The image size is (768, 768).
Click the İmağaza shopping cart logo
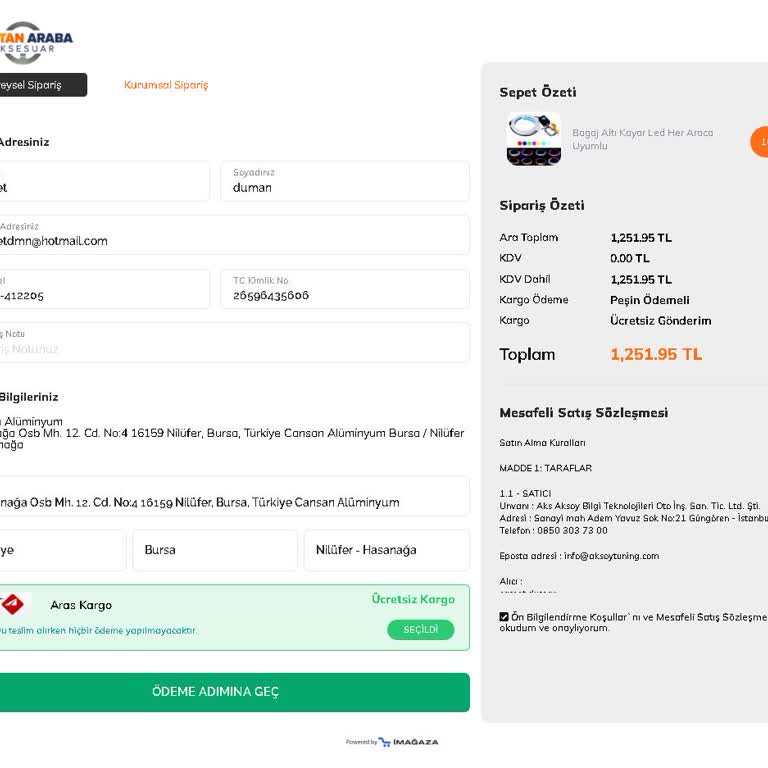coord(385,742)
